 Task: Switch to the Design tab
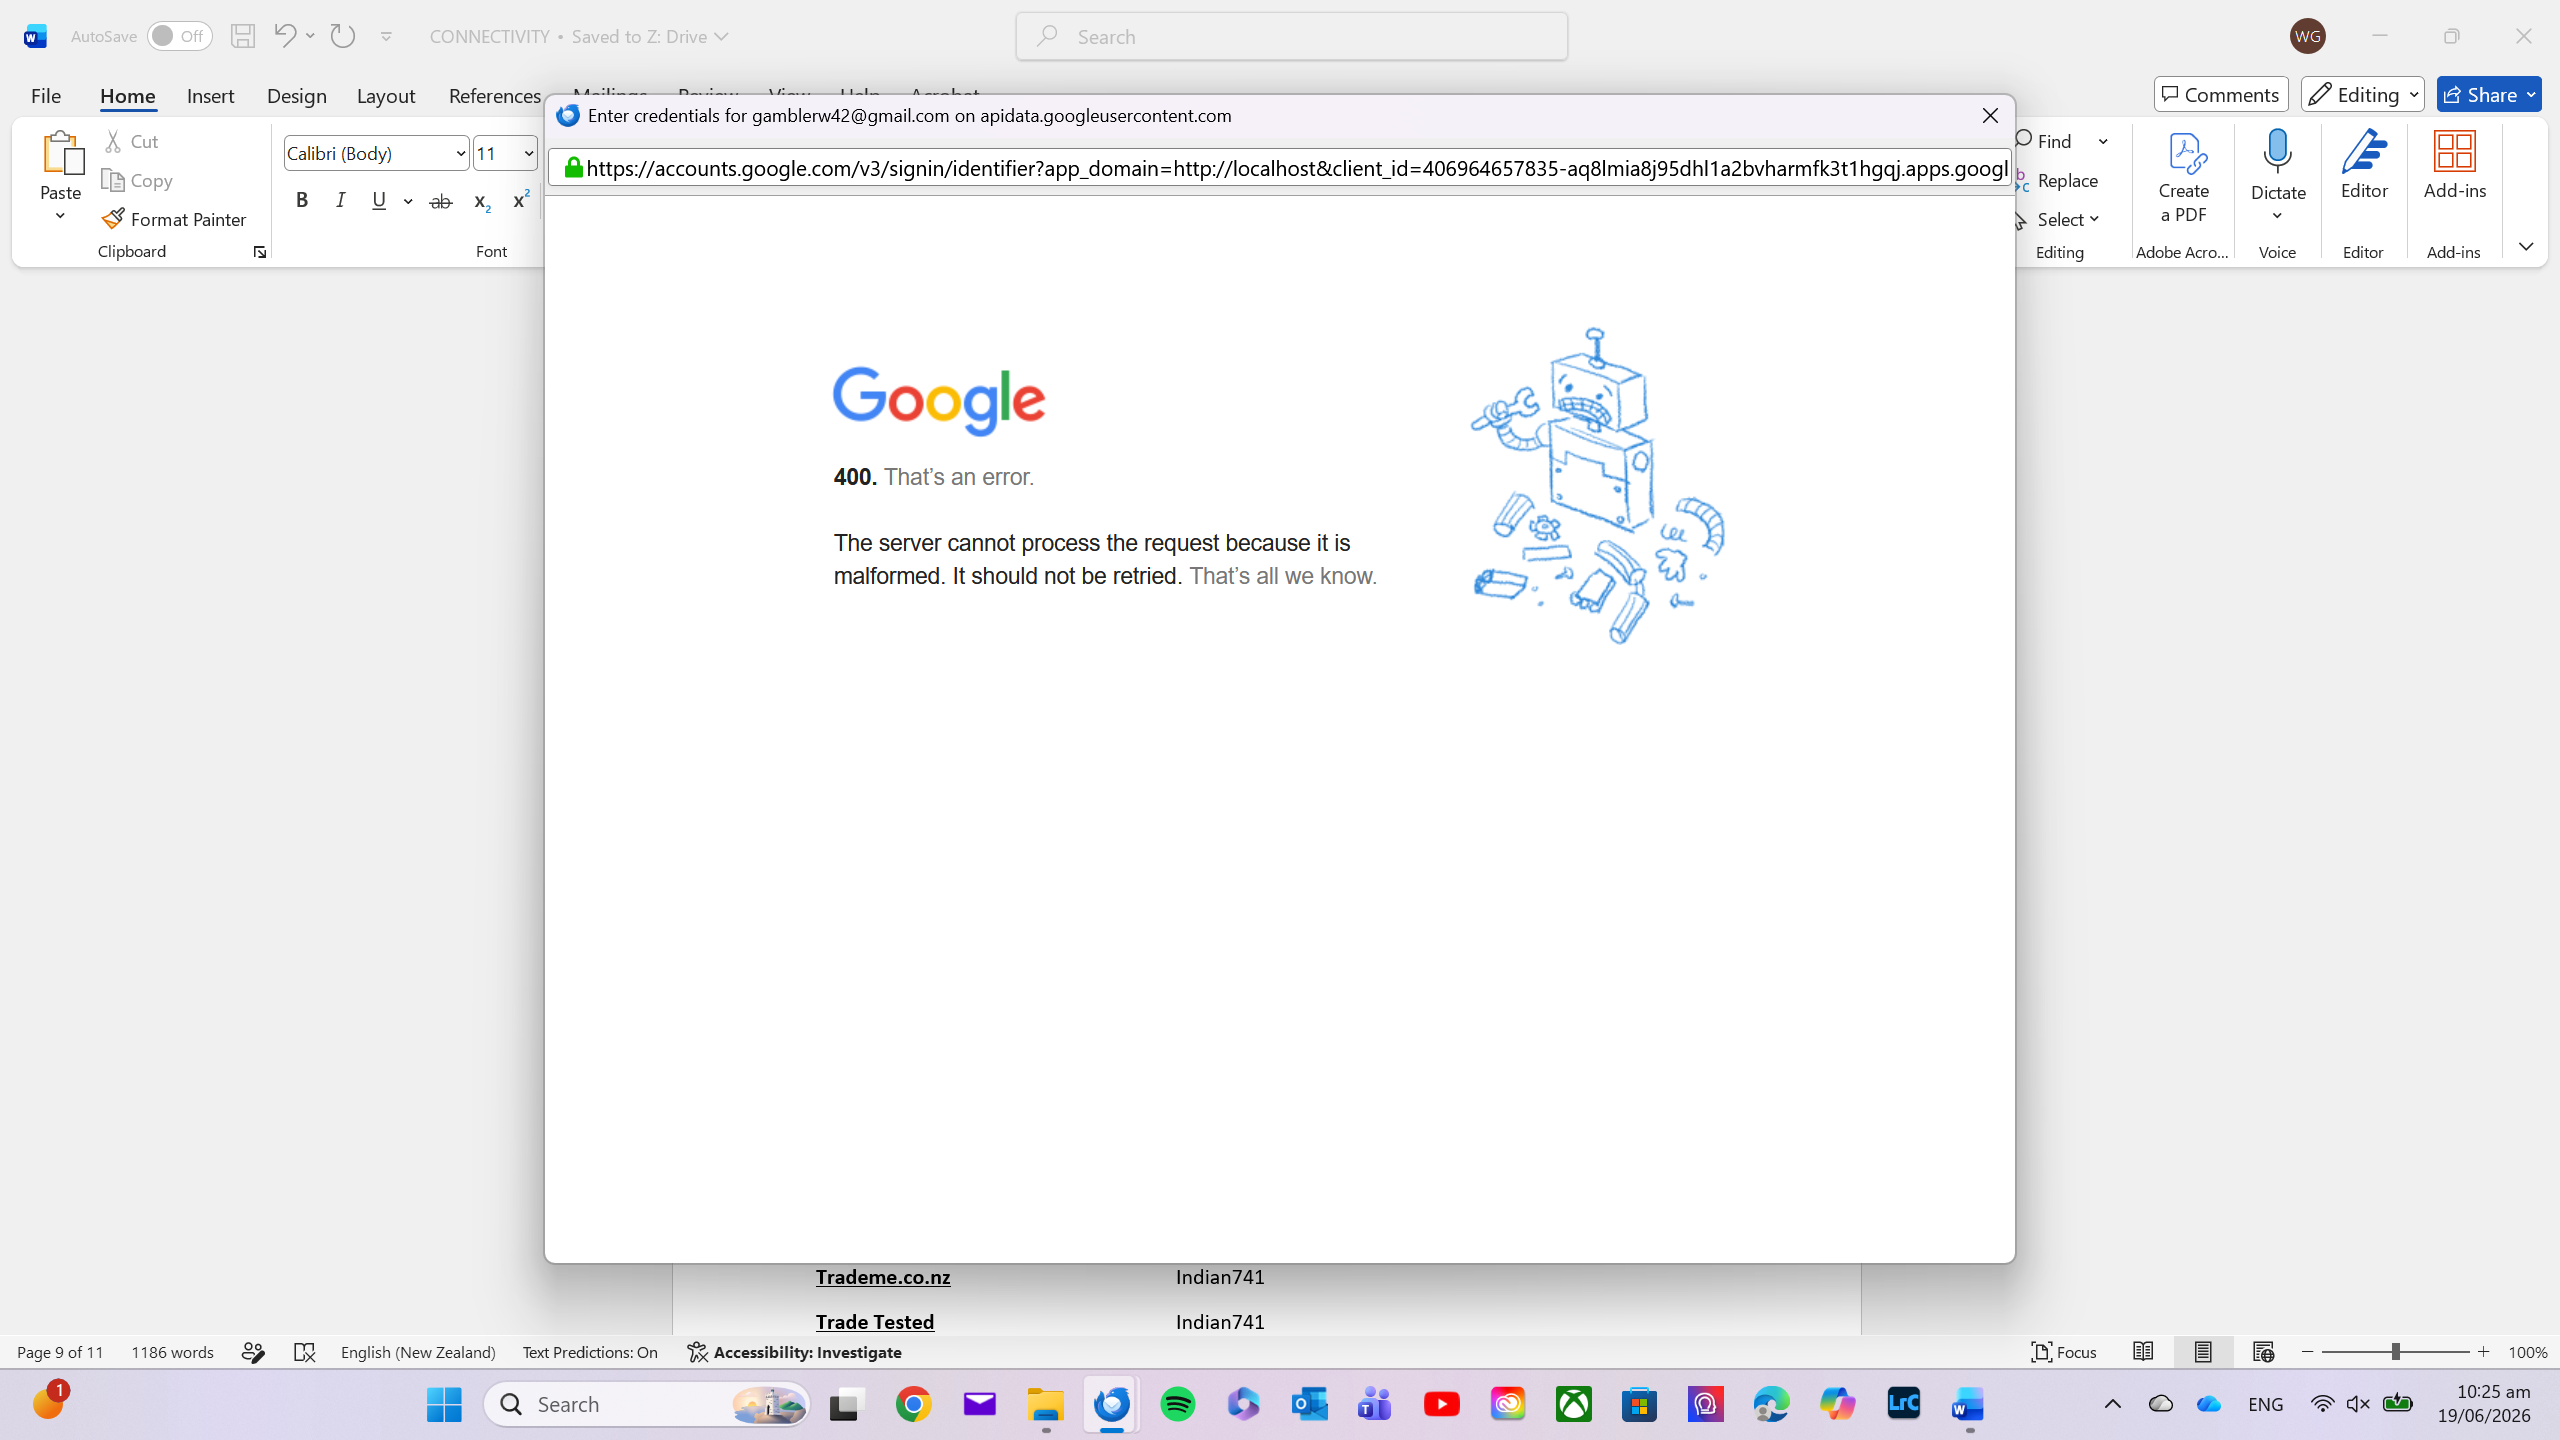(297, 95)
